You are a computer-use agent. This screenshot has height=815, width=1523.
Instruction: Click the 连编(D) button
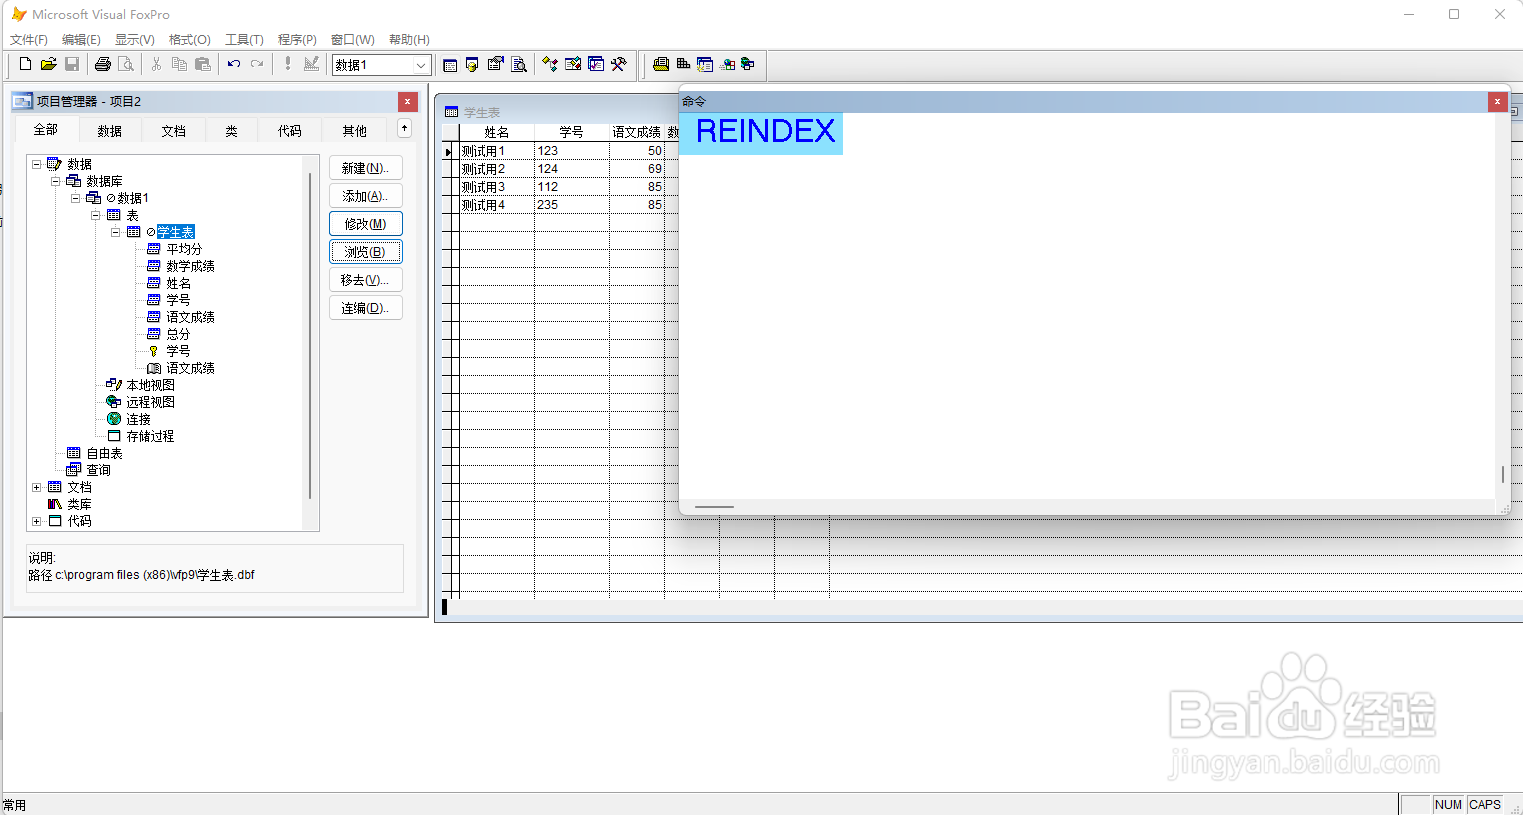366,308
